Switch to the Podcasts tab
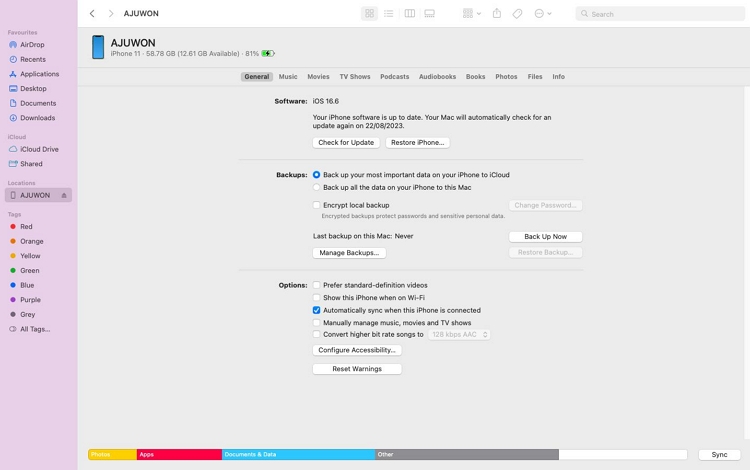Screen dimensions: 750x470 coord(395,77)
